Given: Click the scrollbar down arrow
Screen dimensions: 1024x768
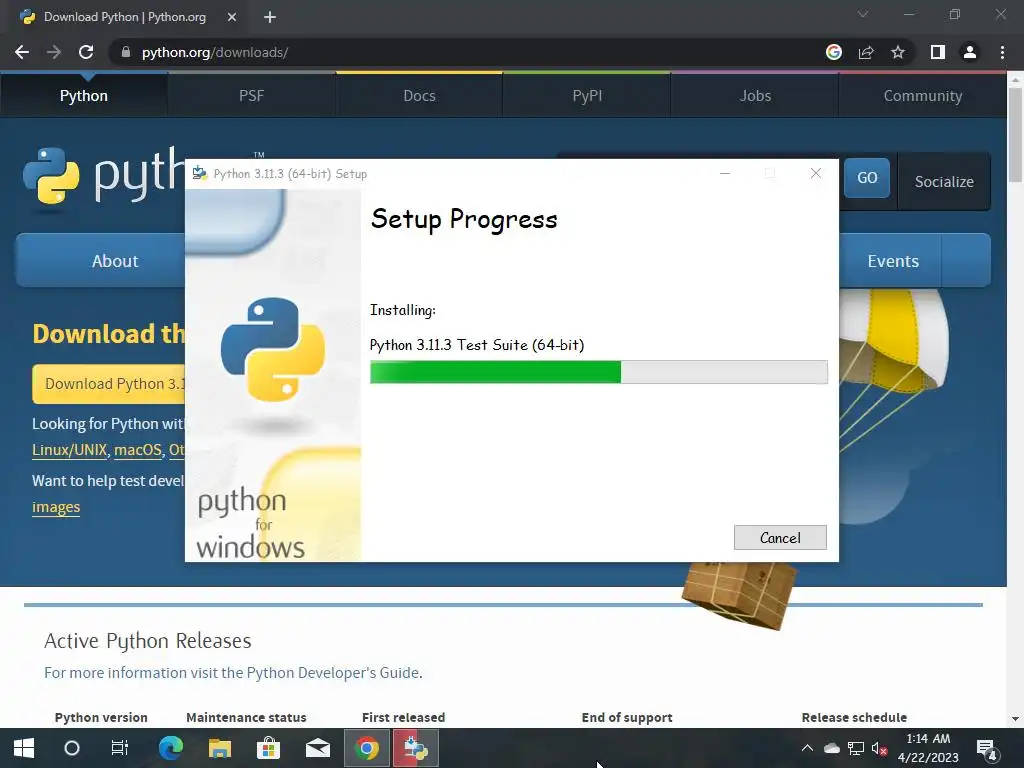Looking at the screenshot, I should coord(1015,719).
